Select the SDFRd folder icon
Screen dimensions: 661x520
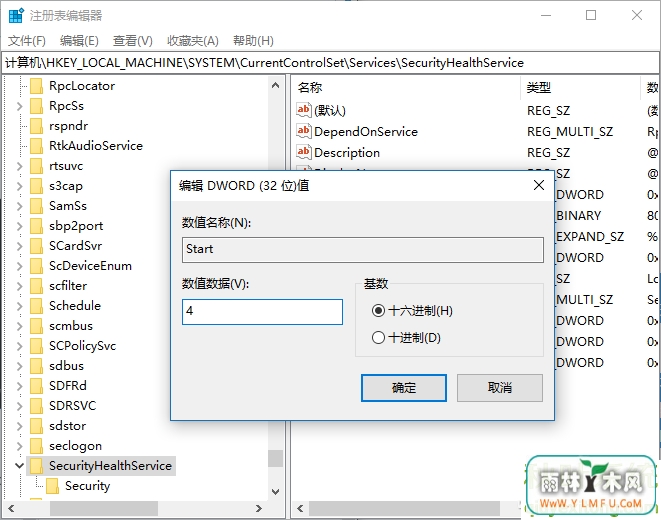coord(37,386)
